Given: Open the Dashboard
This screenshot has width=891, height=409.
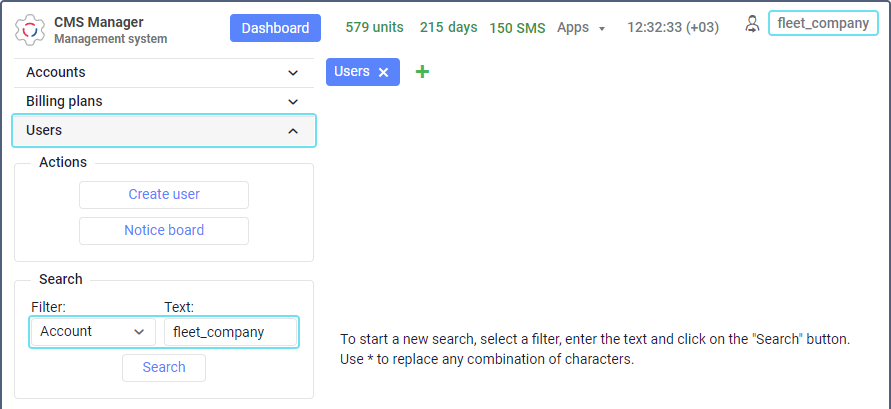Looking at the screenshot, I should [275, 28].
